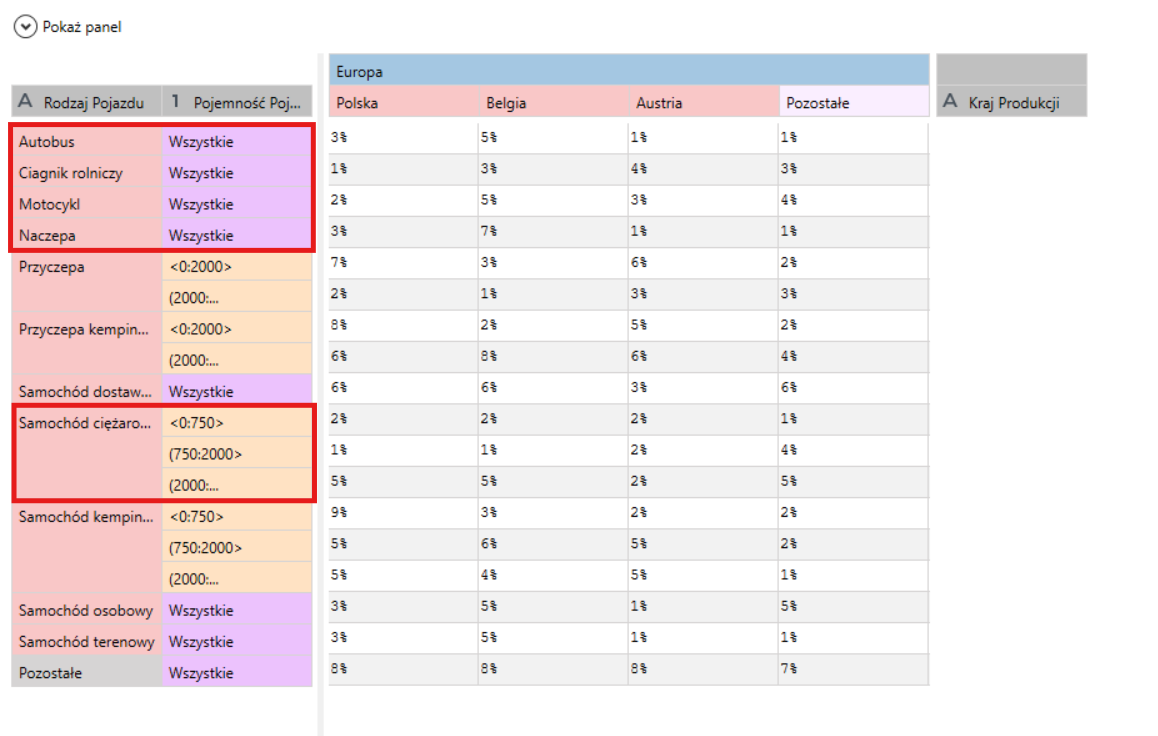Select the Polska column header

pyautogui.click(x=404, y=102)
